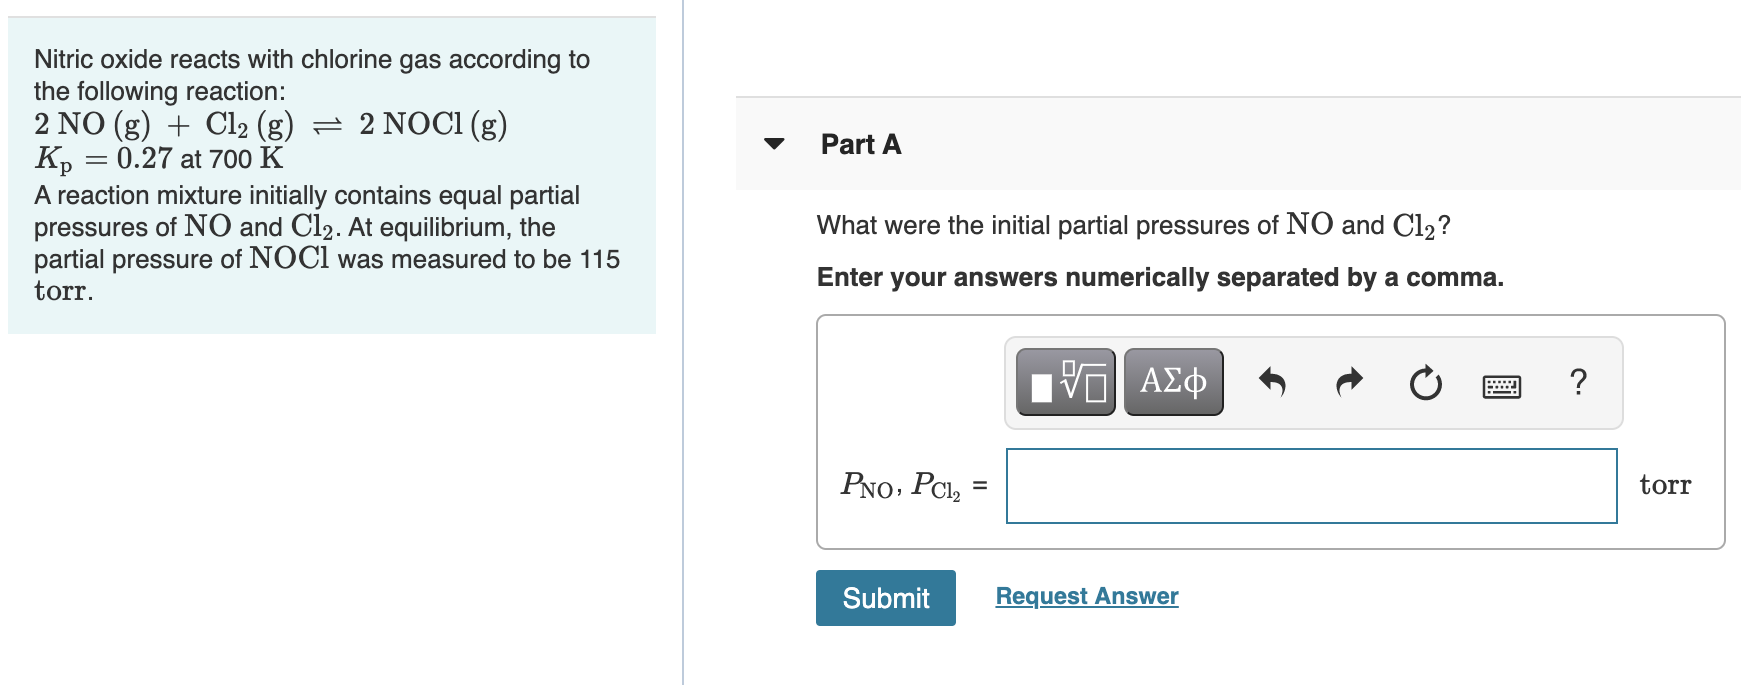Open the math templates button
1741x685 pixels.
pos(1065,382)
